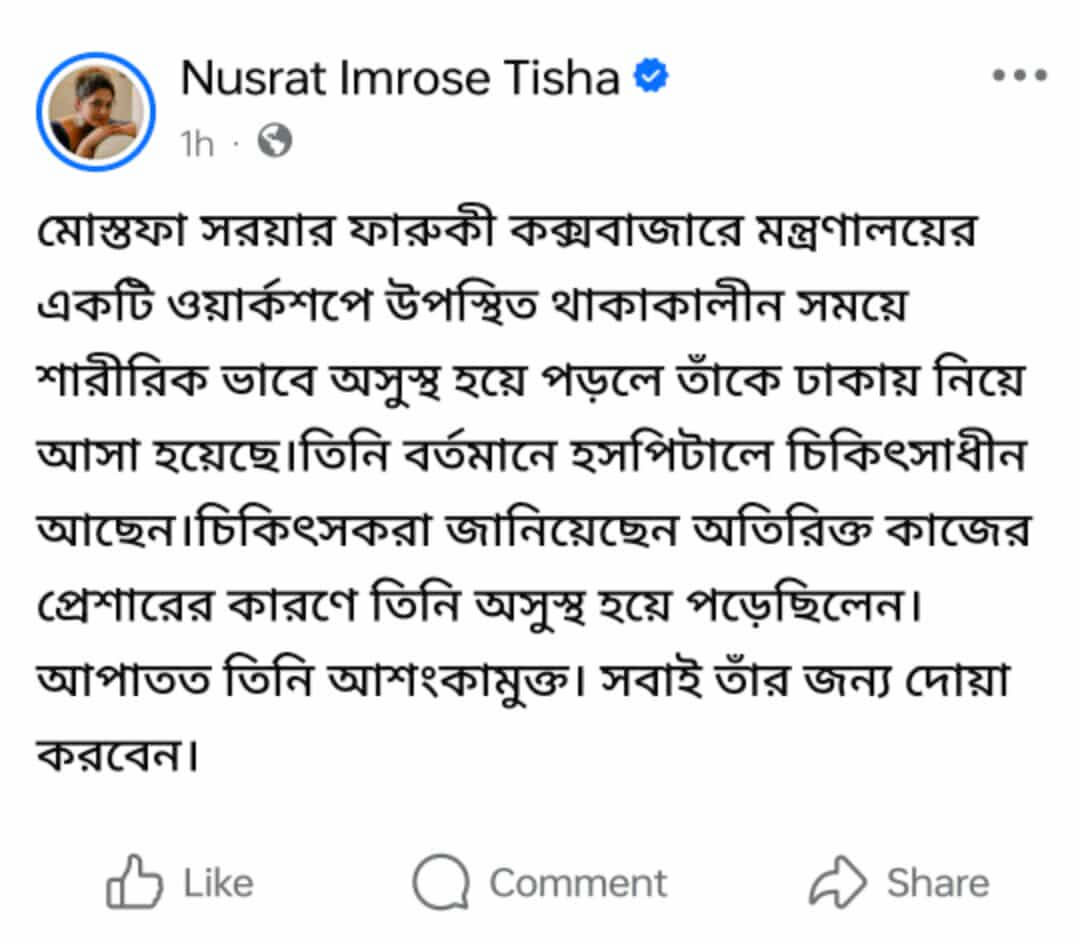Click the Share arrow icon
Screen dimensions: 1080x944
[x=838, y=883]
